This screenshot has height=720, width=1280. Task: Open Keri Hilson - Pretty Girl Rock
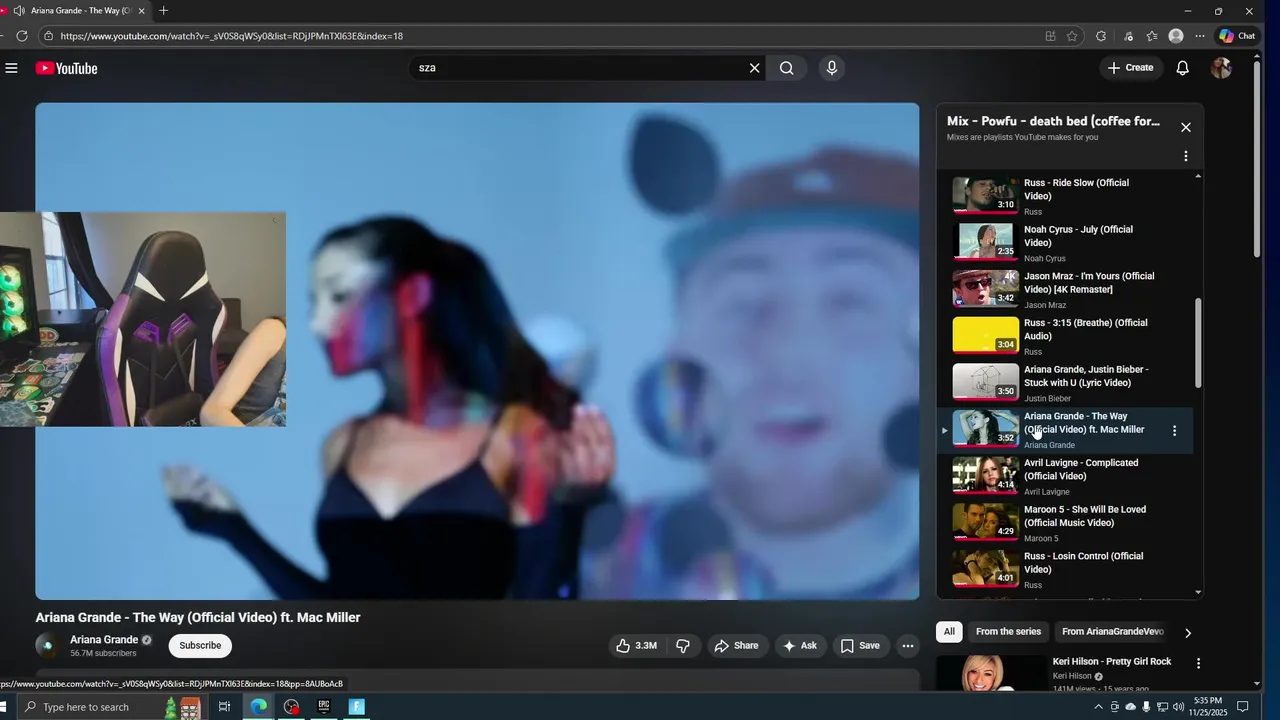coord(1111,662)
